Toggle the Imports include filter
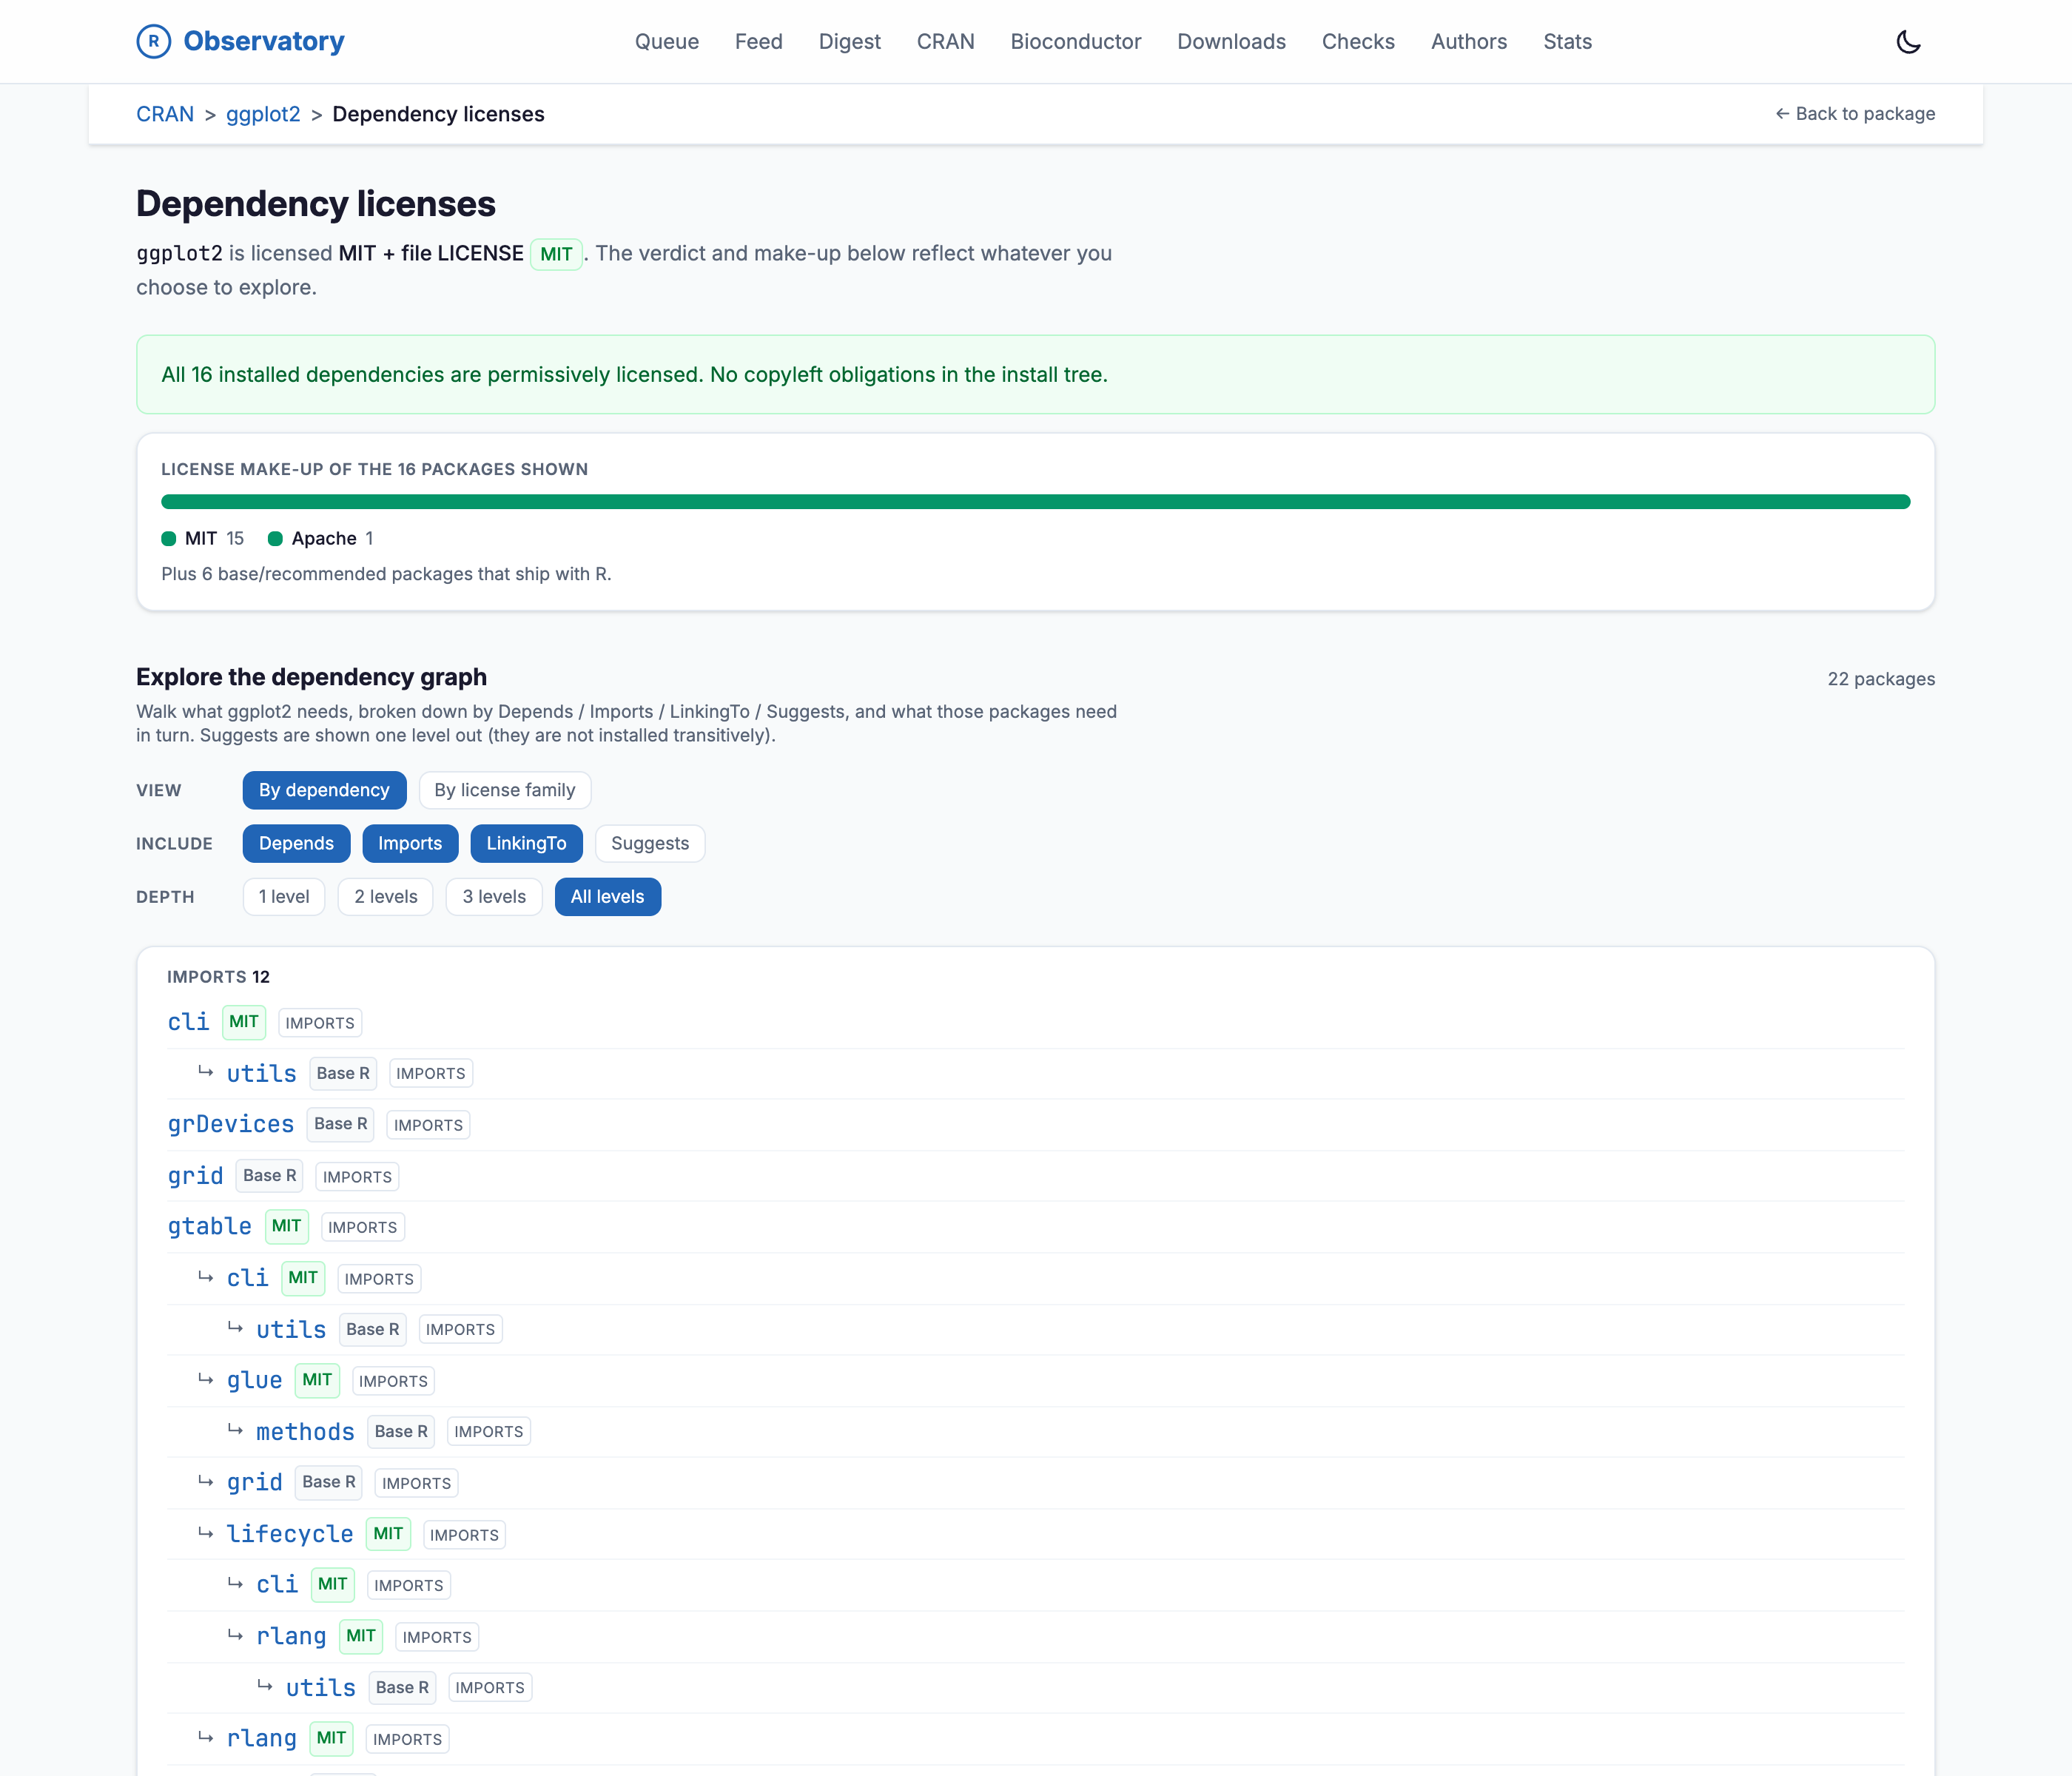 tap(410, 843)
